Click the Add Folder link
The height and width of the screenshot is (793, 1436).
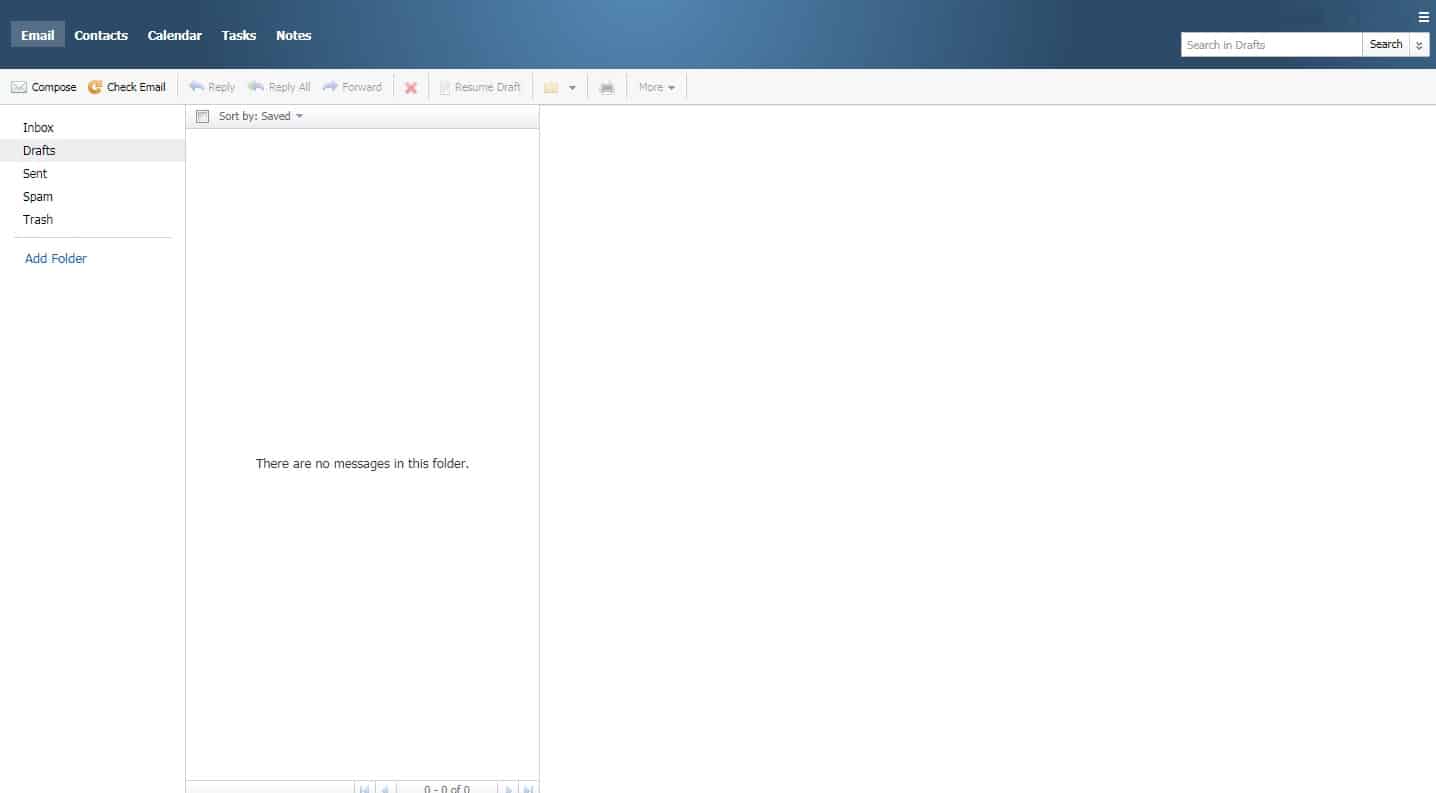coord(55,258)
